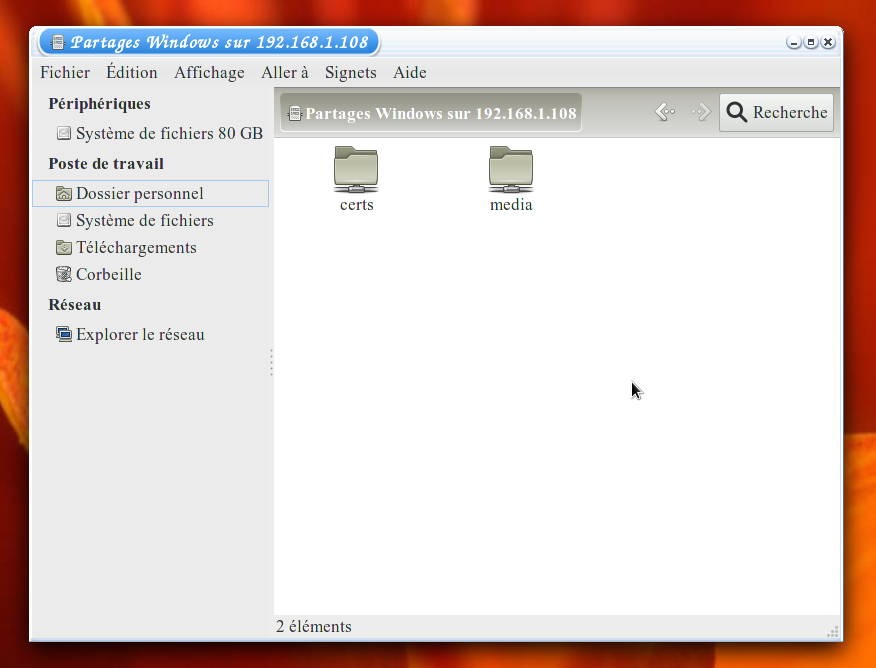Select Système de fichiers under Poste de travail
876x668 pixels.
pos(151,221)
